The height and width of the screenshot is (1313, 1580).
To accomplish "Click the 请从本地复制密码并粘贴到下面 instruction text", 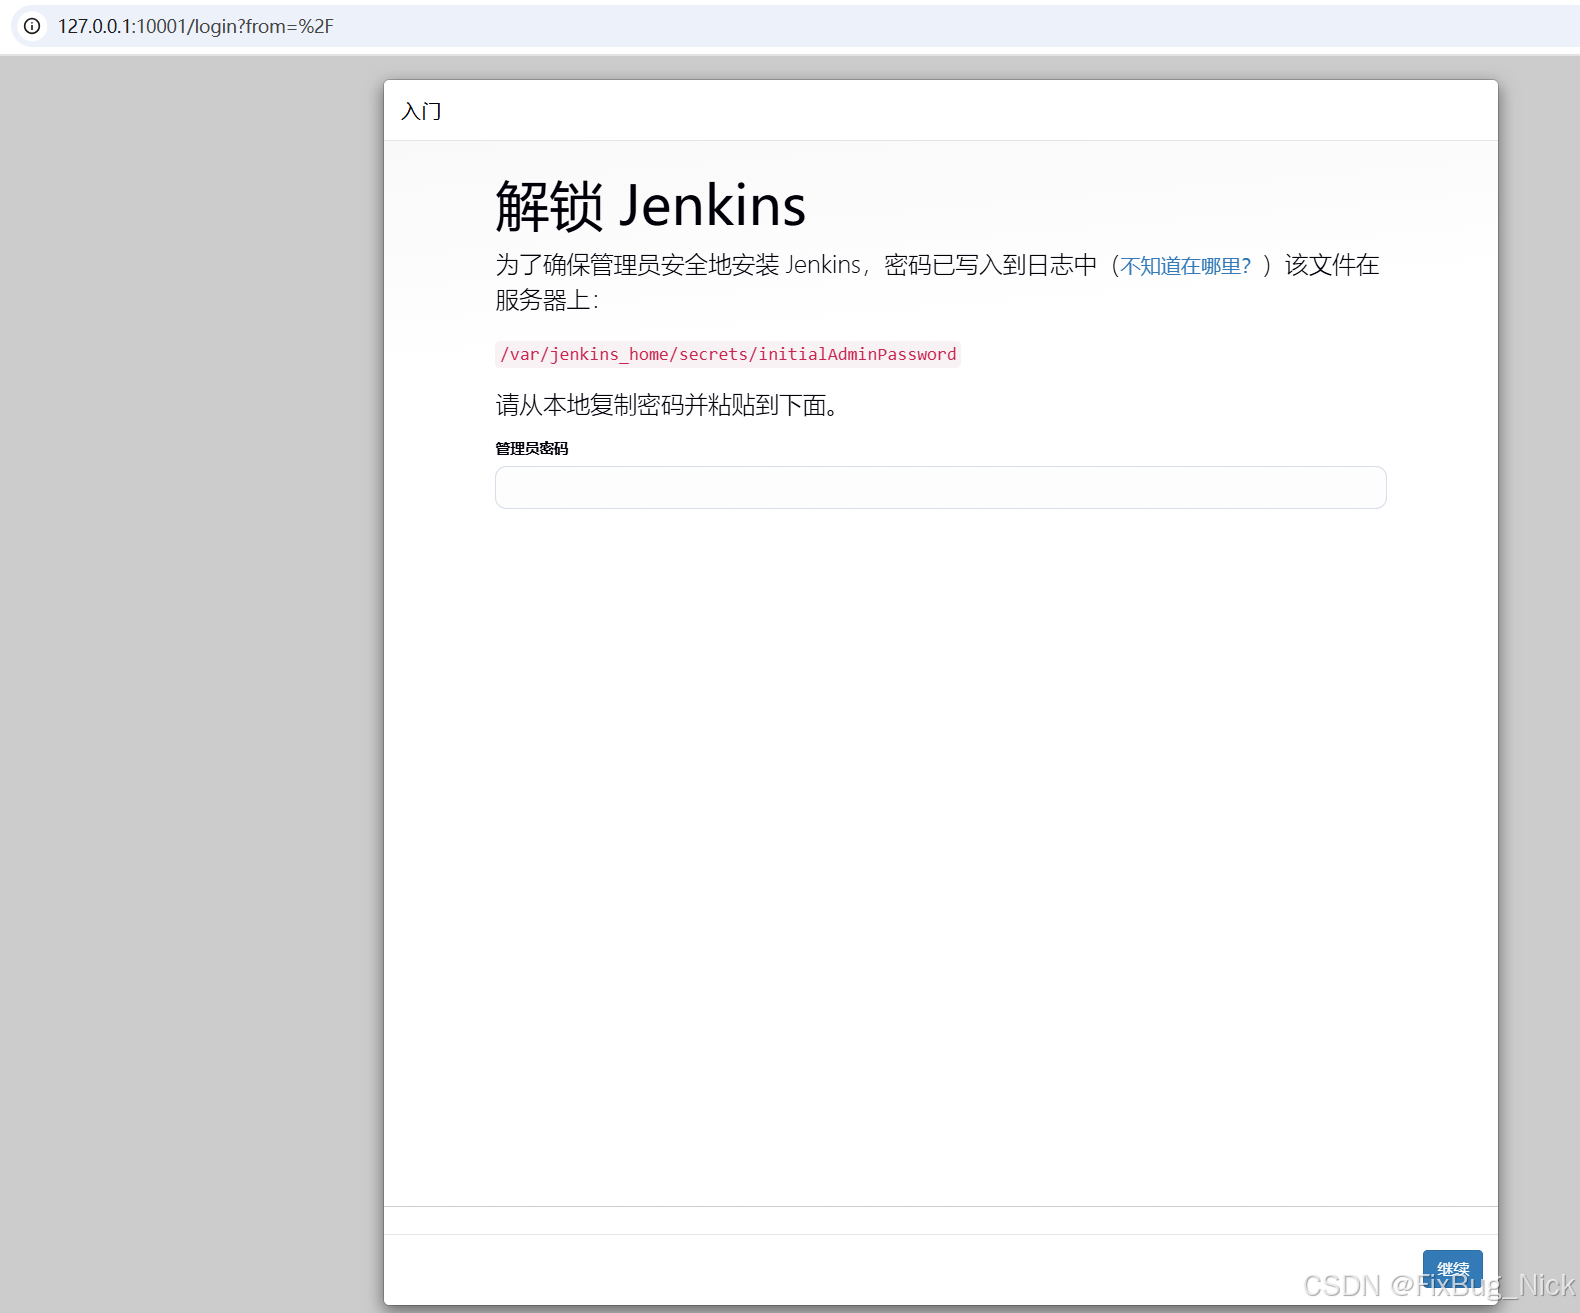I will [x=667, y=405].
